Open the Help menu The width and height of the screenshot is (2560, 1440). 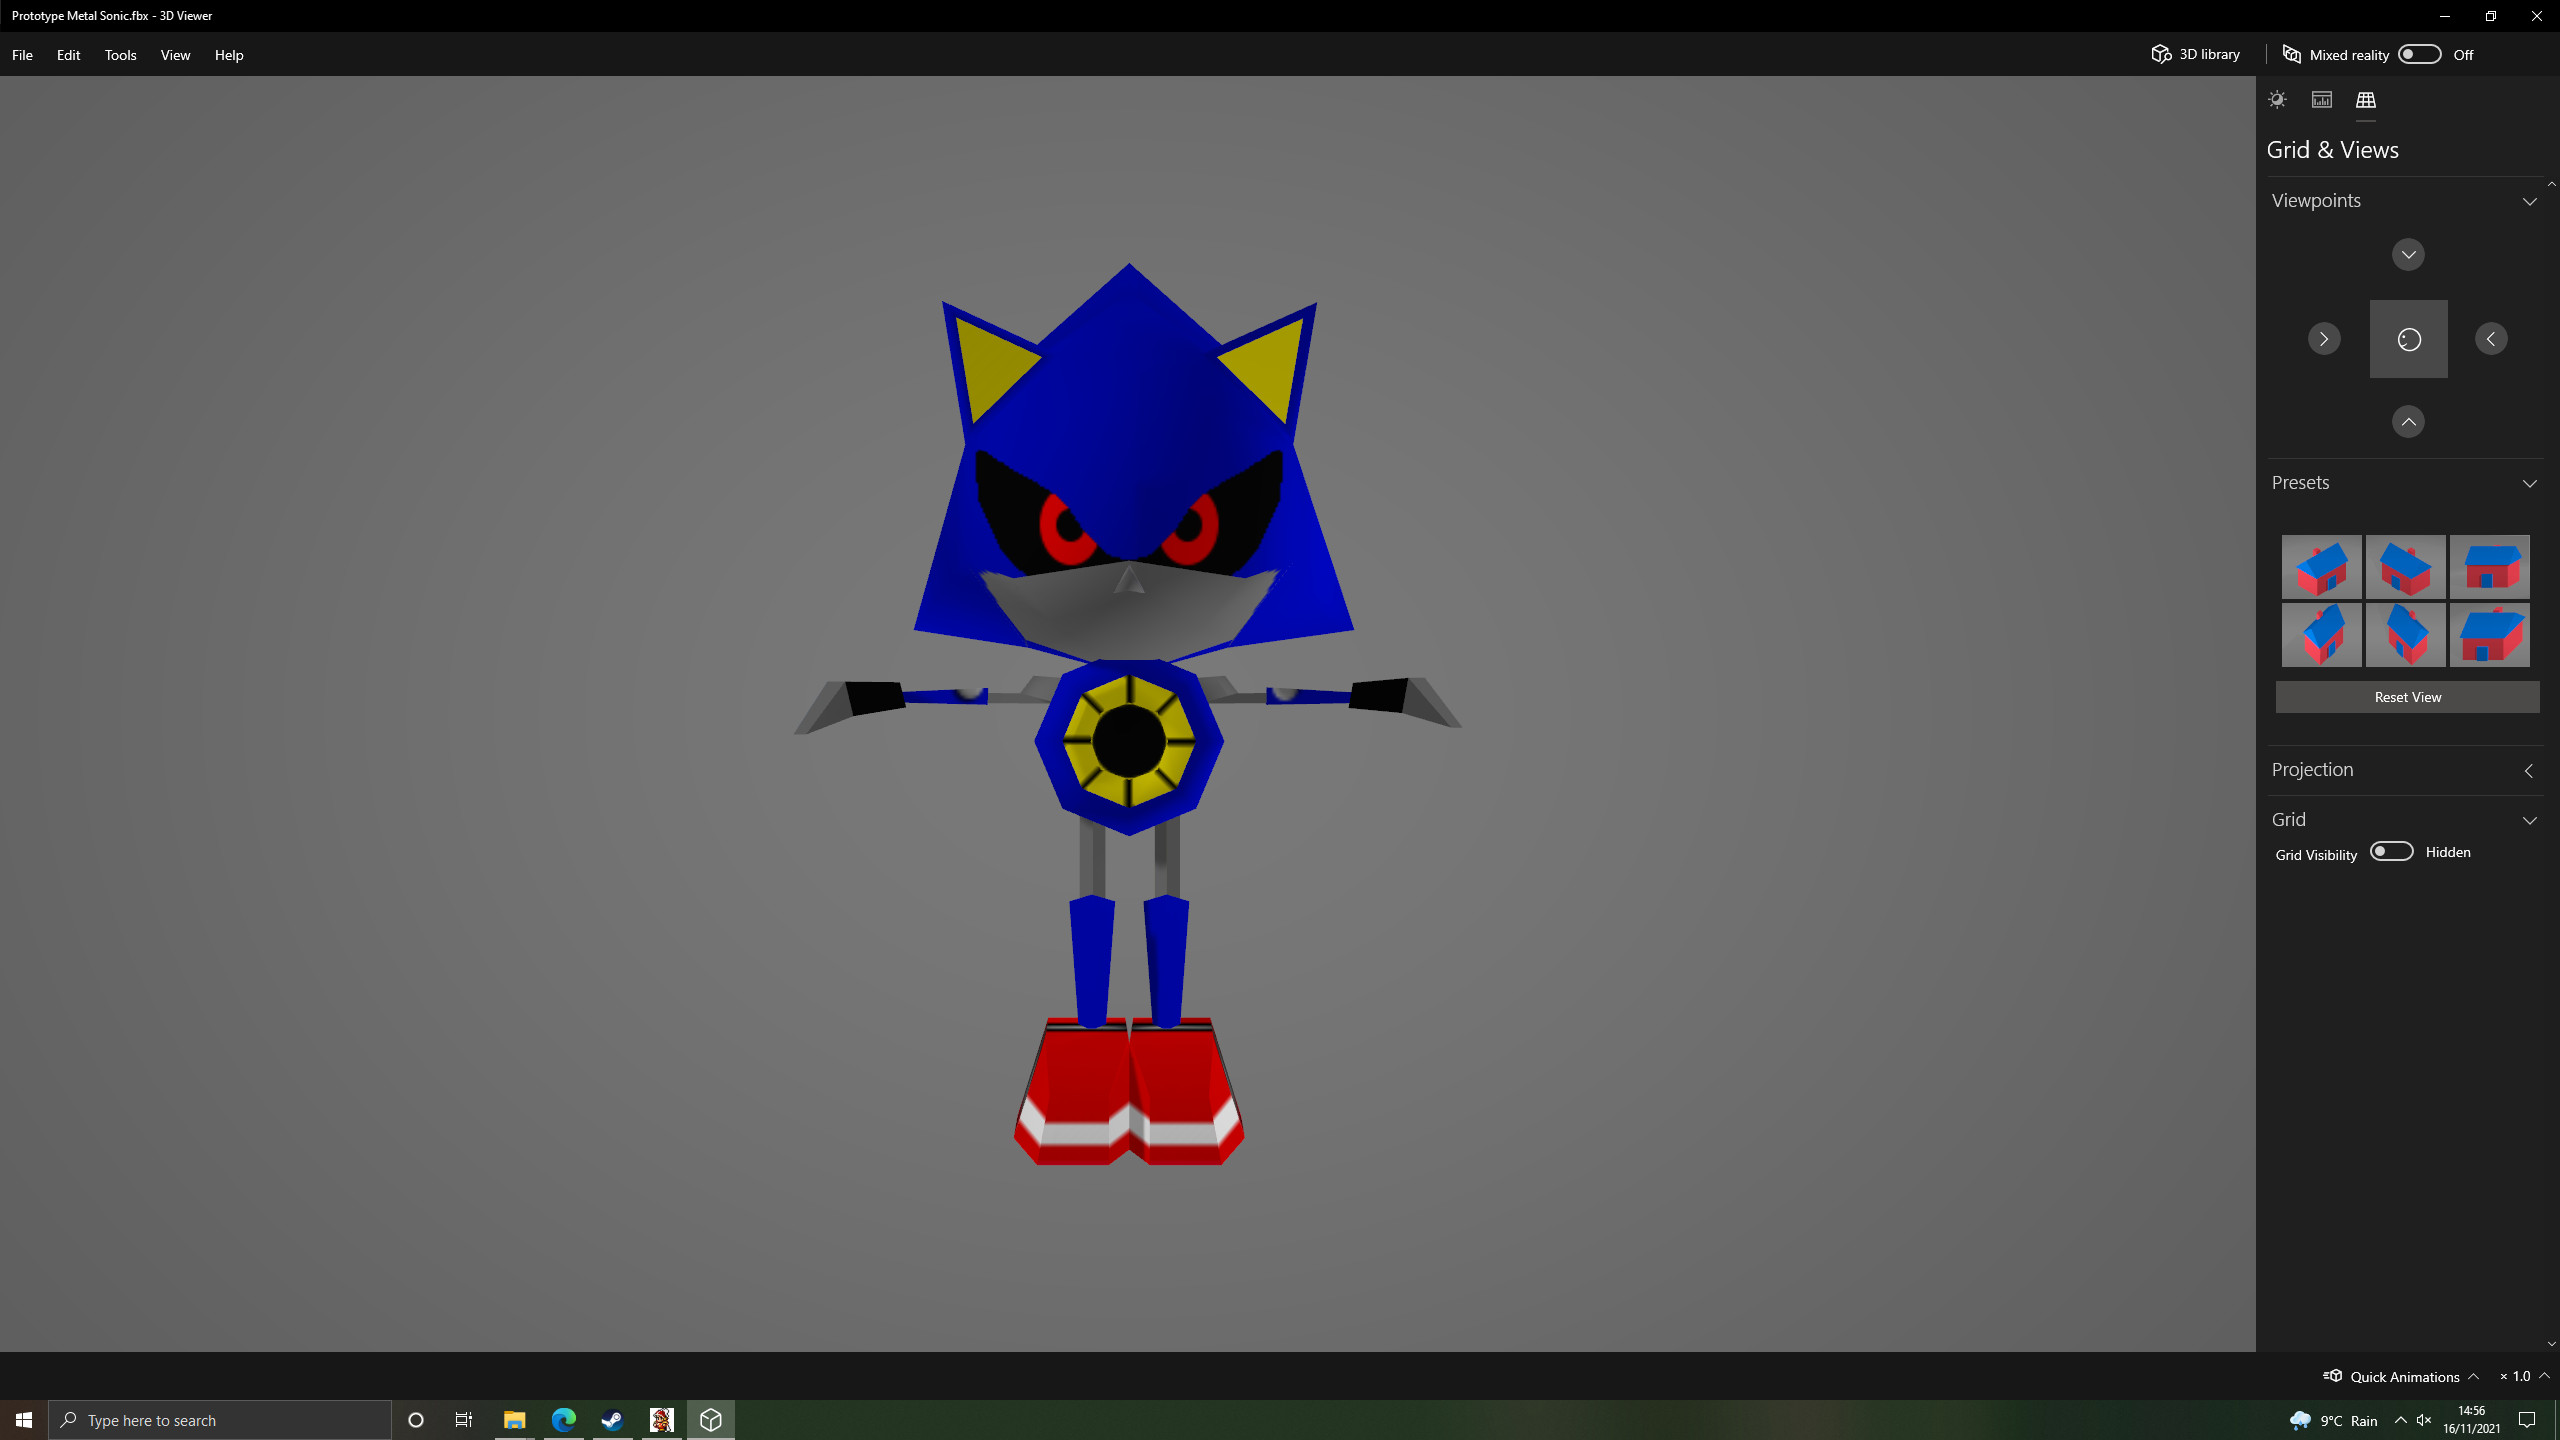(229, 55)
